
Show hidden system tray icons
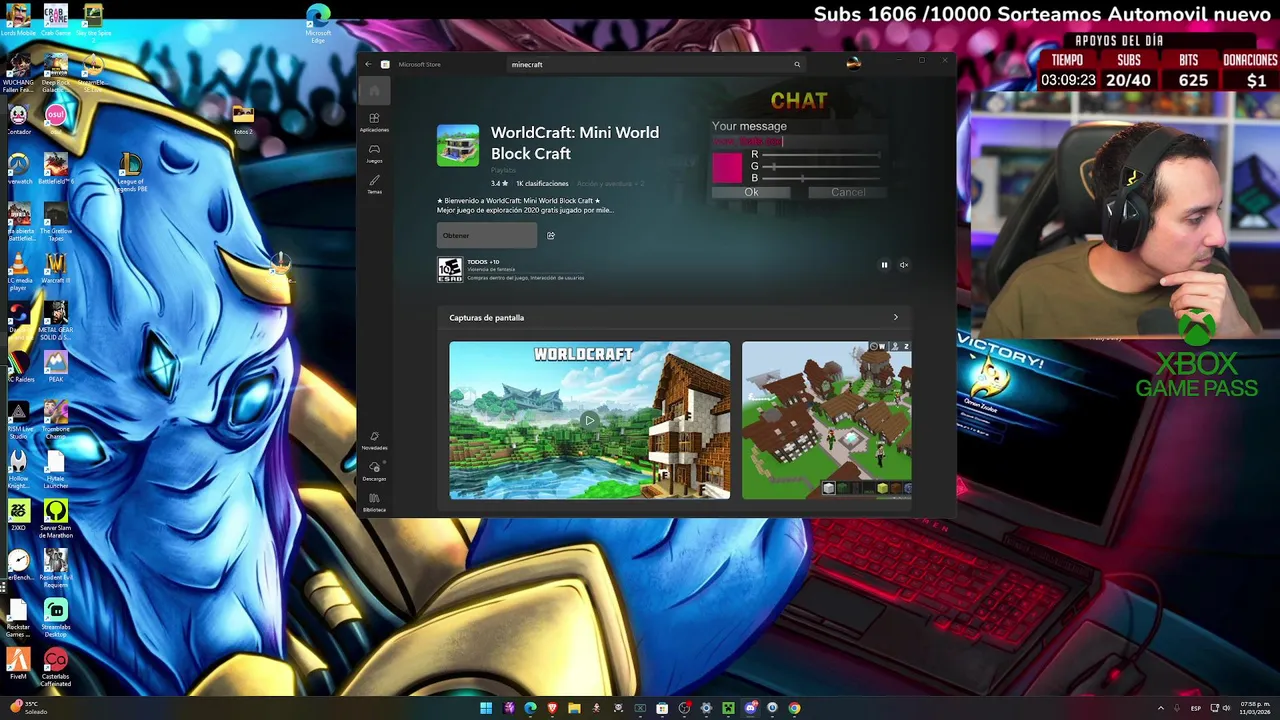click(1161, 708)
